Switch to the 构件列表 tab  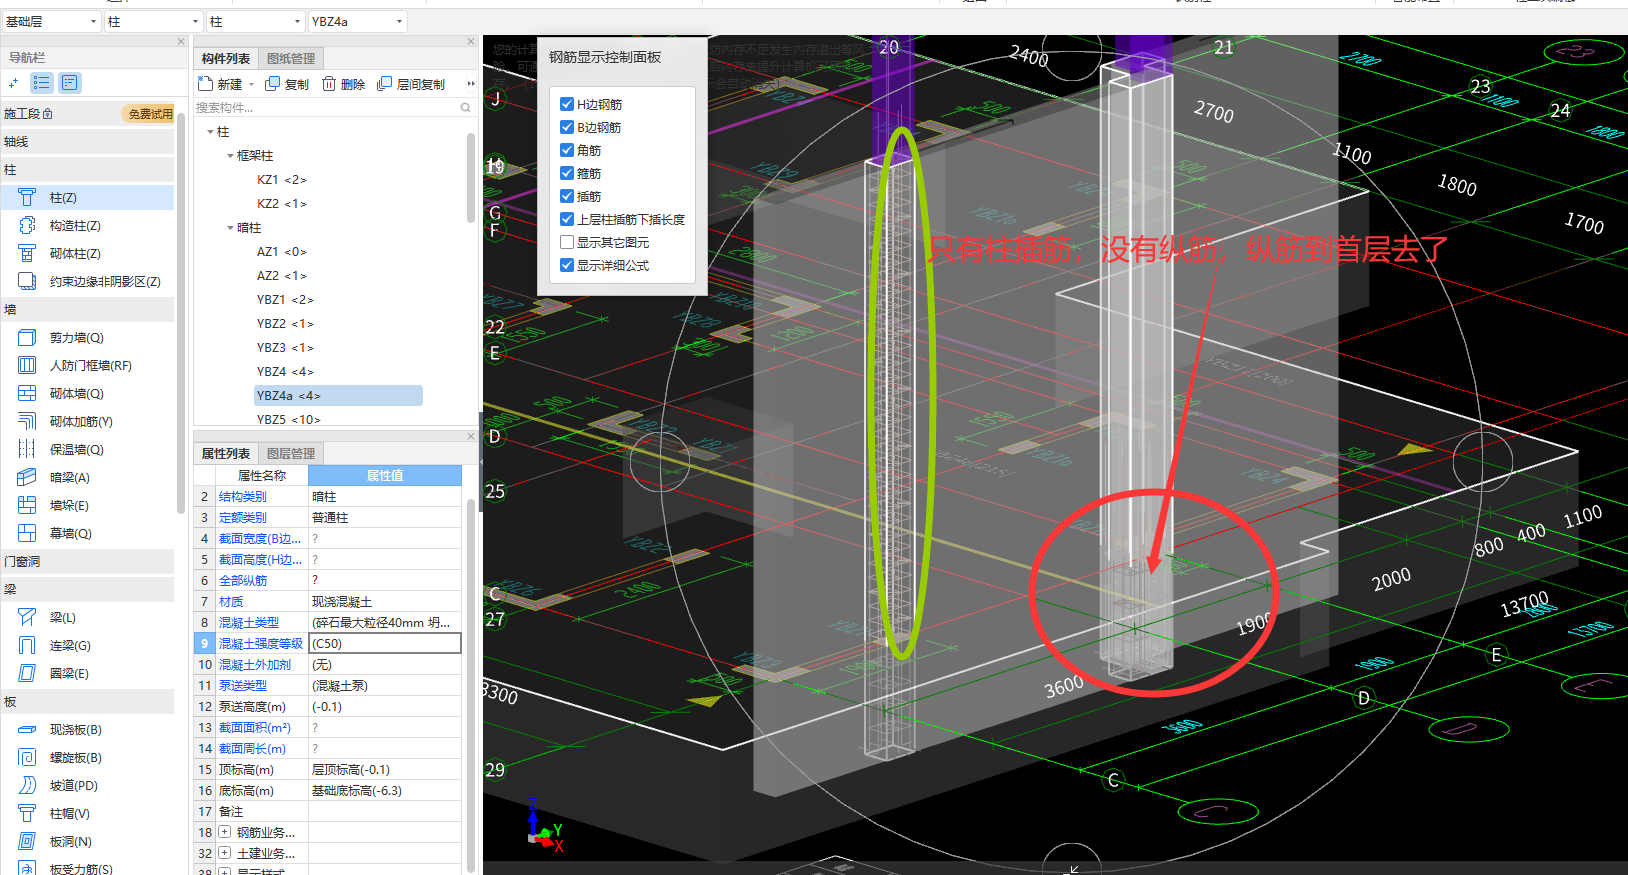(226, 58)
